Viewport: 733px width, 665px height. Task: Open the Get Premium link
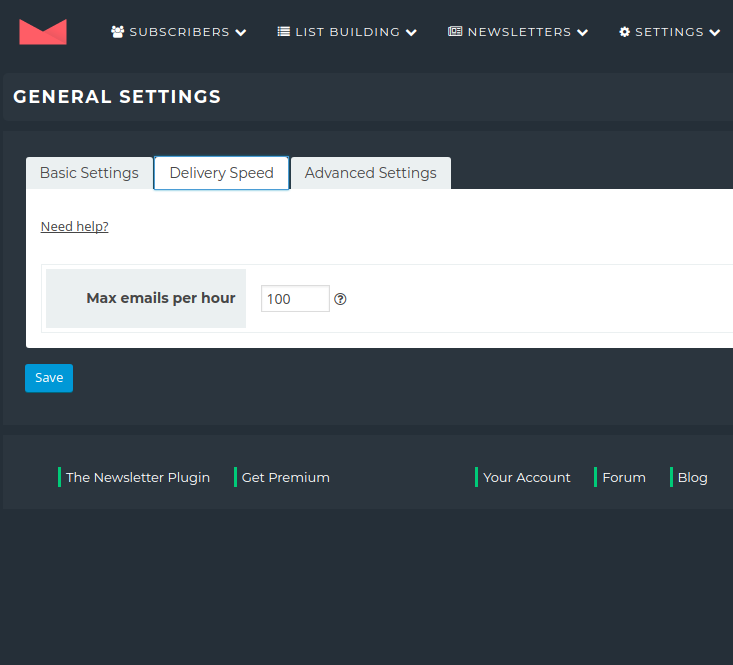(286, 477)
